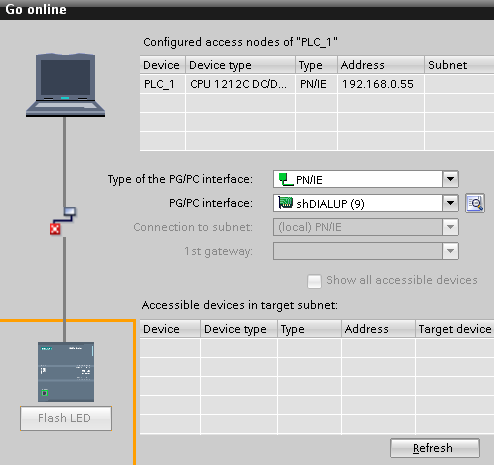Expand the PG/PC interface dropdown arrow

(x=450, y=203)
